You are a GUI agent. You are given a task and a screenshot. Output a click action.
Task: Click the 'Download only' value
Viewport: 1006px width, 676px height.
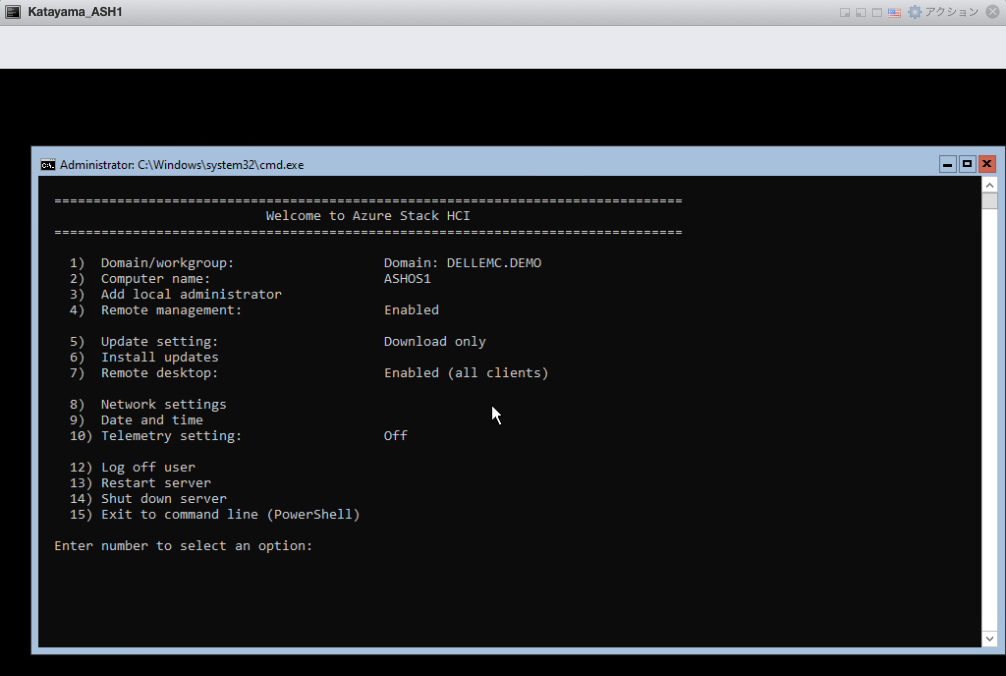(x=435, y=341)
